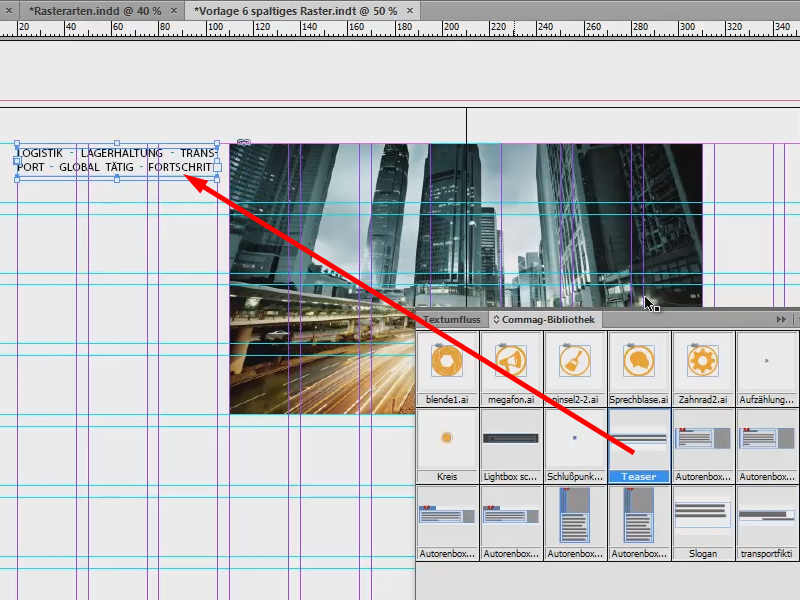The image size is (800, 600).
Task: Select the Lightbox library item
Action: [510, 440]
